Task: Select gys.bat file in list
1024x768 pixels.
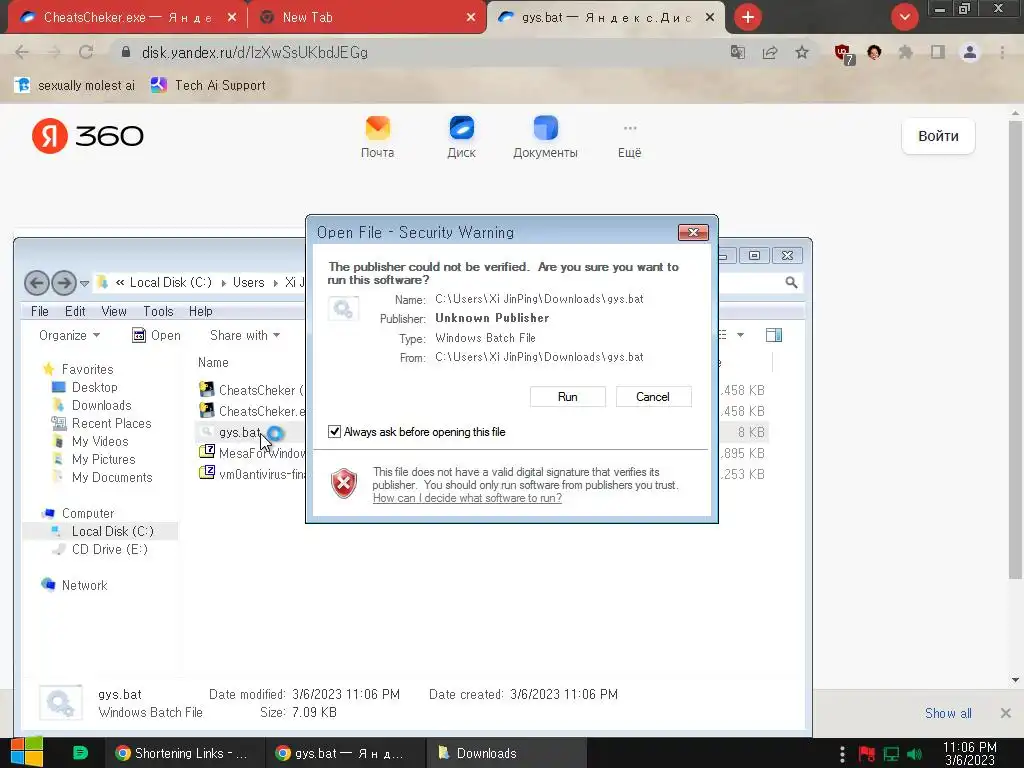Action: pos(239,432)
